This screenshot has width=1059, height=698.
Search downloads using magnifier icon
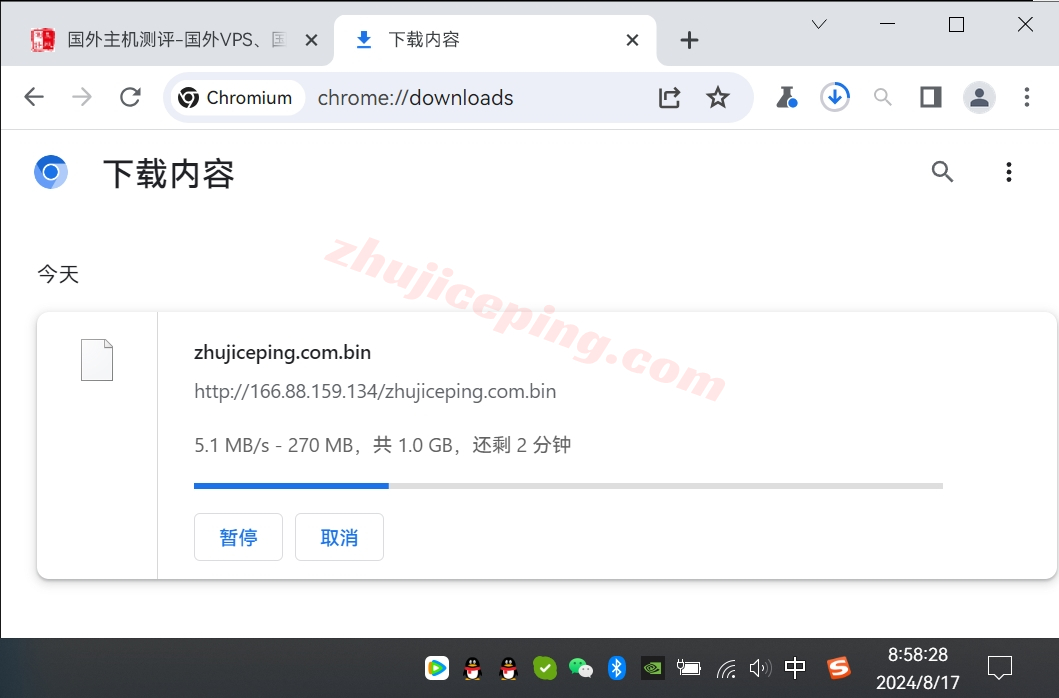click(942, 172)
